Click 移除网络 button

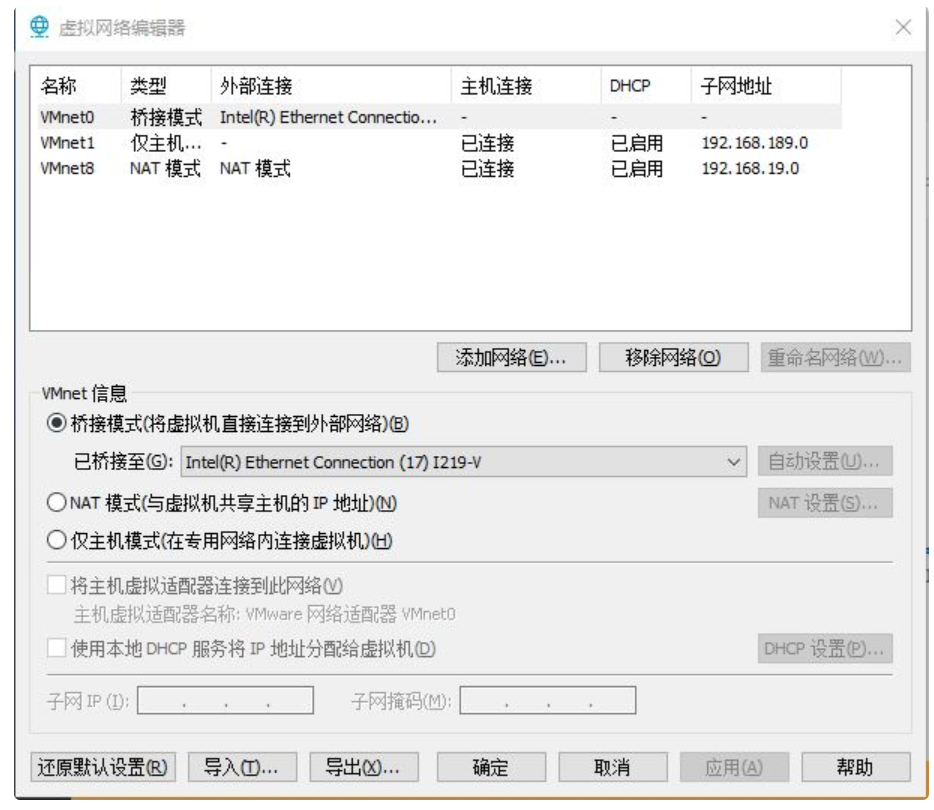(x=674, y=357)
